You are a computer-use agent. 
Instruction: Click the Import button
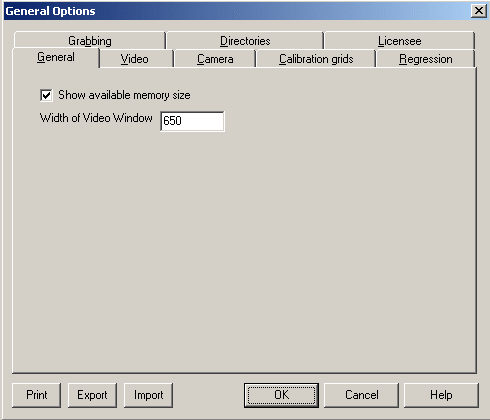(148, 395)
